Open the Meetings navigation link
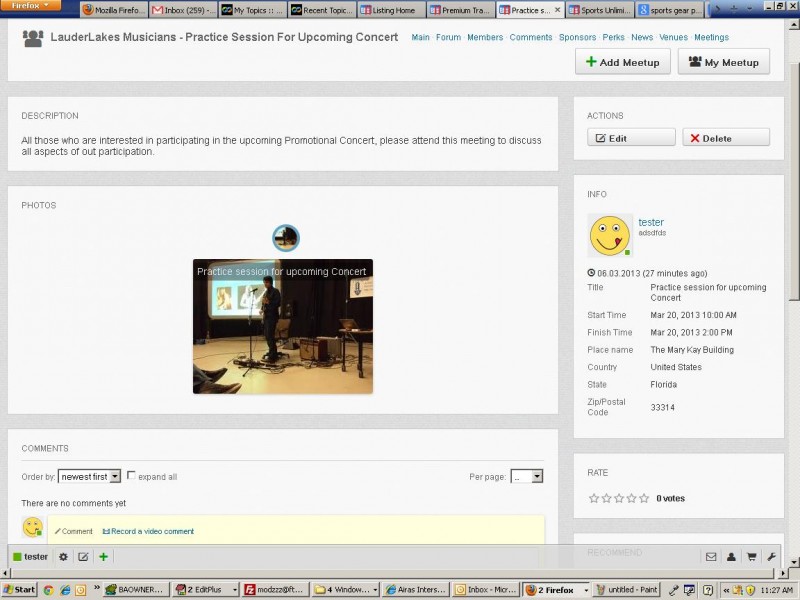This screenshot has width=800, height=600. pos(711,37)
